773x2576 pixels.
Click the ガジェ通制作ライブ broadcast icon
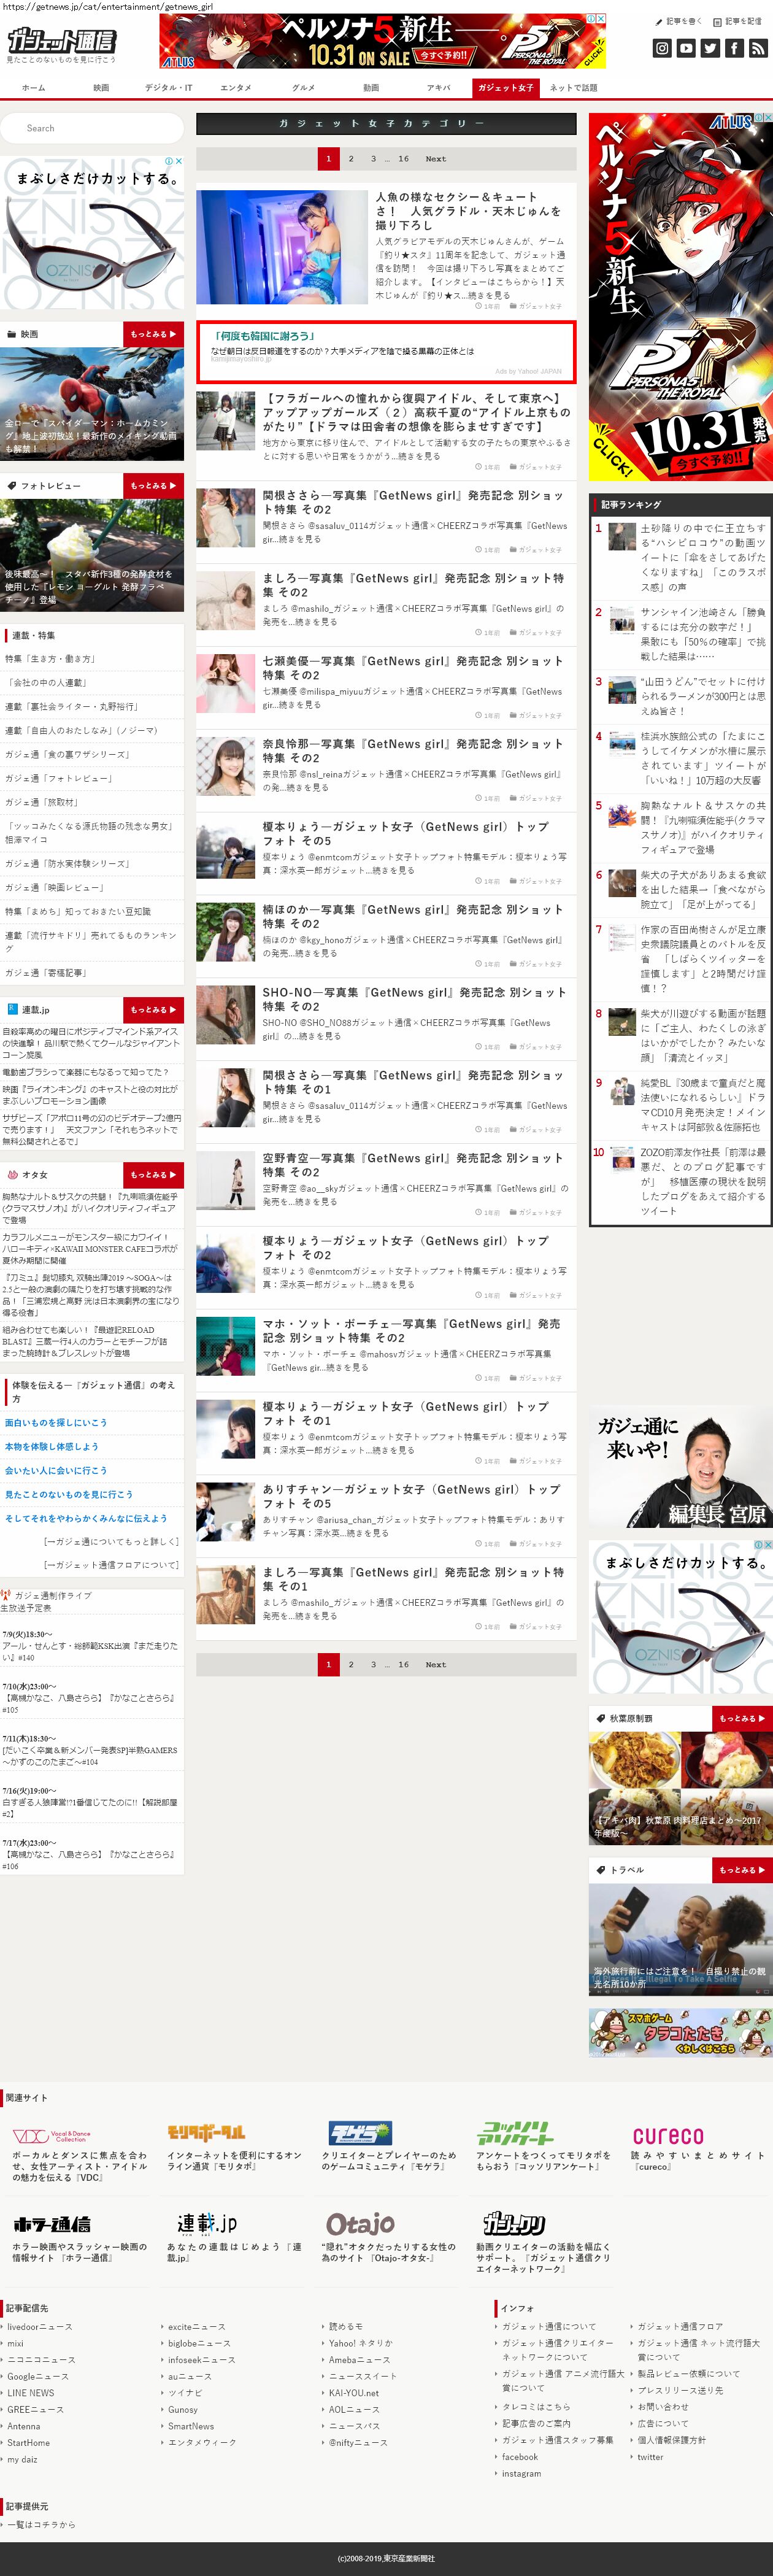click(6, 1595)
